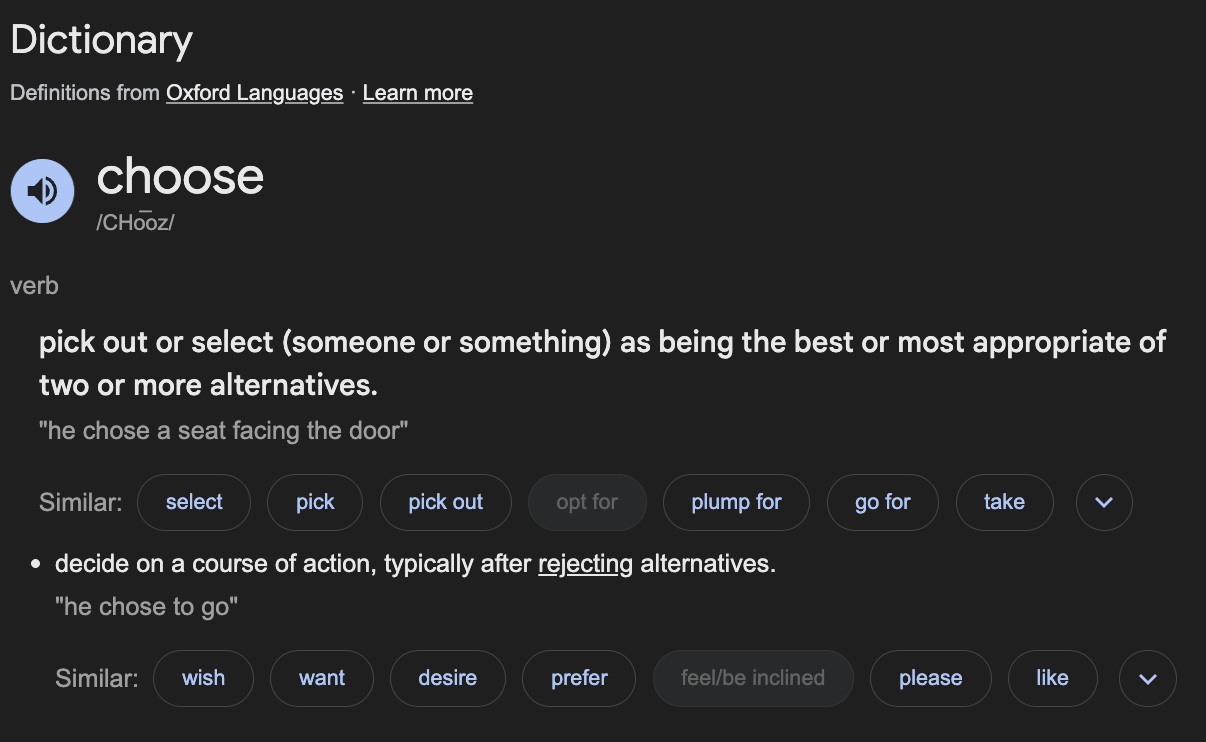Click the greyed 'feel/be inclined' chip
Screen dimensions: 1206x742
pos(753,678)
